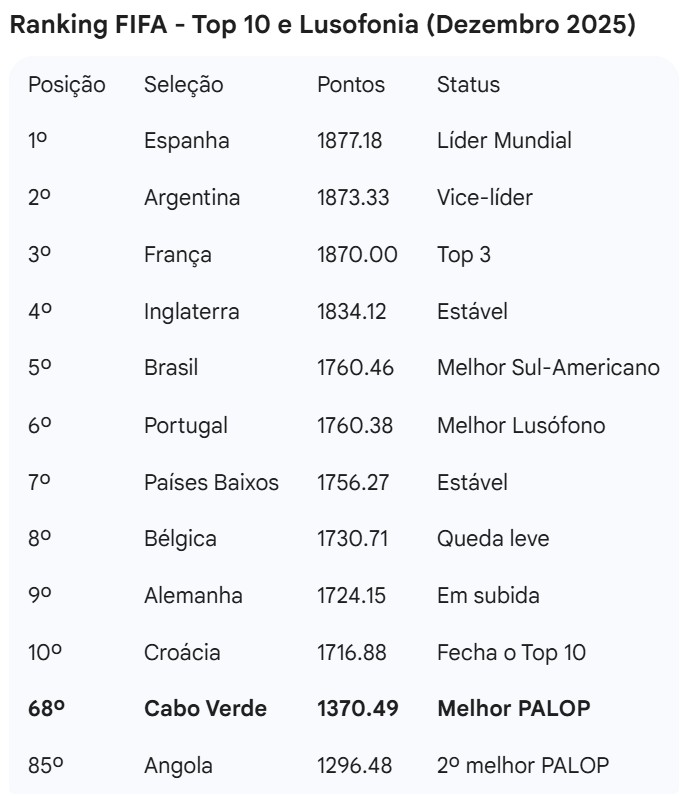
Task: Click the Melhor PALOP bold status
Action: coord(514,709)
